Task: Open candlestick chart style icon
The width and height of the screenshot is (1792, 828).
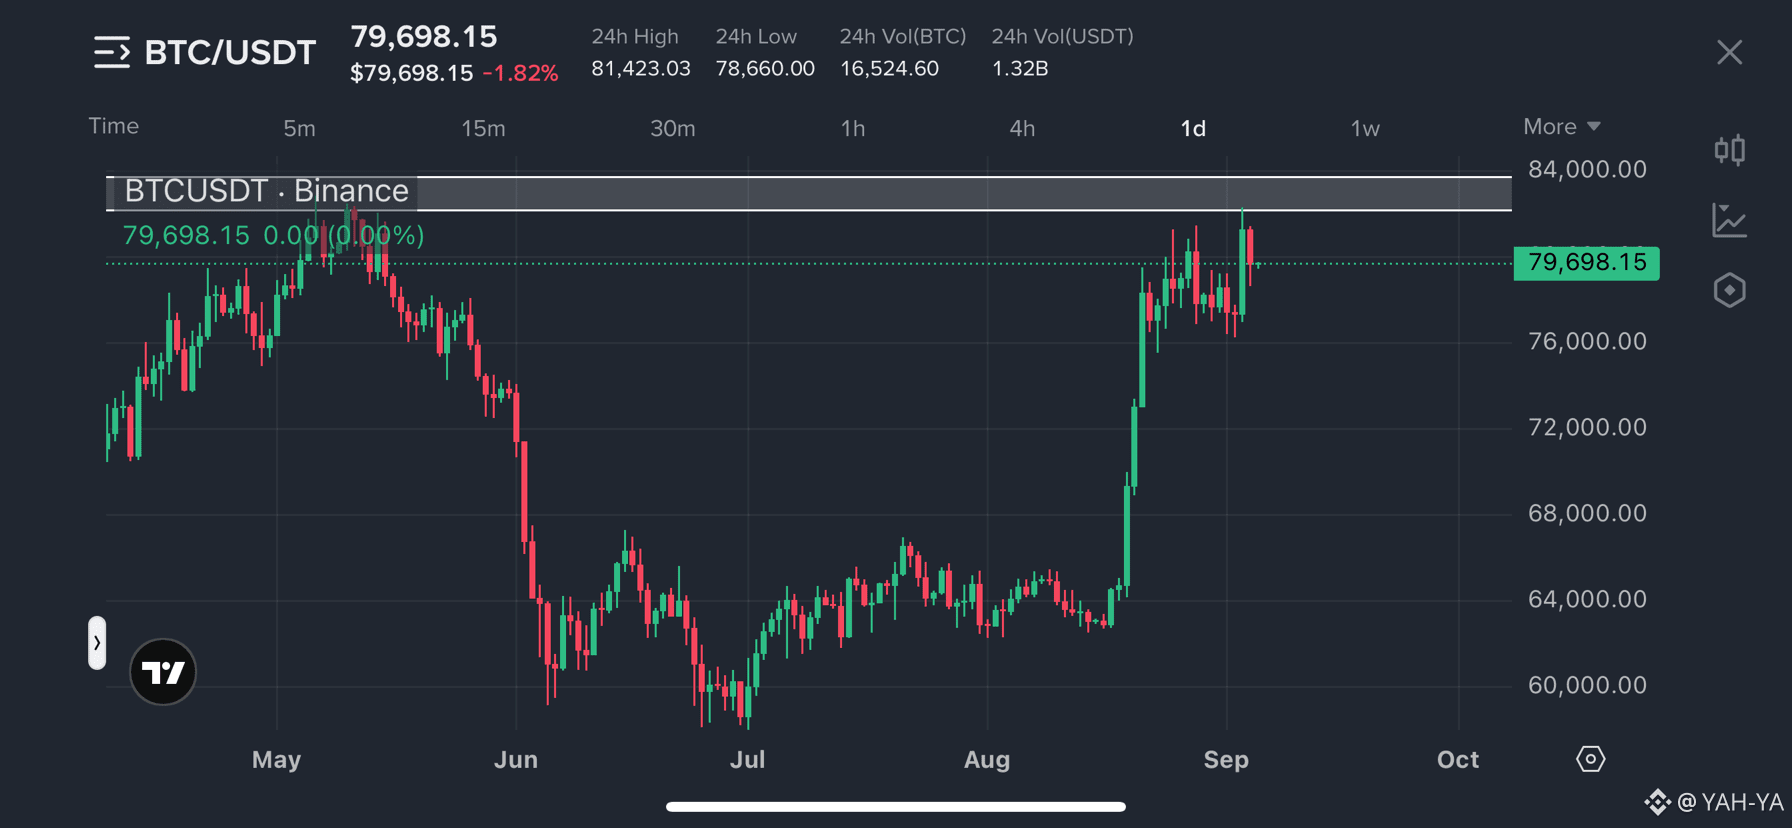Action: point(1729,150)
